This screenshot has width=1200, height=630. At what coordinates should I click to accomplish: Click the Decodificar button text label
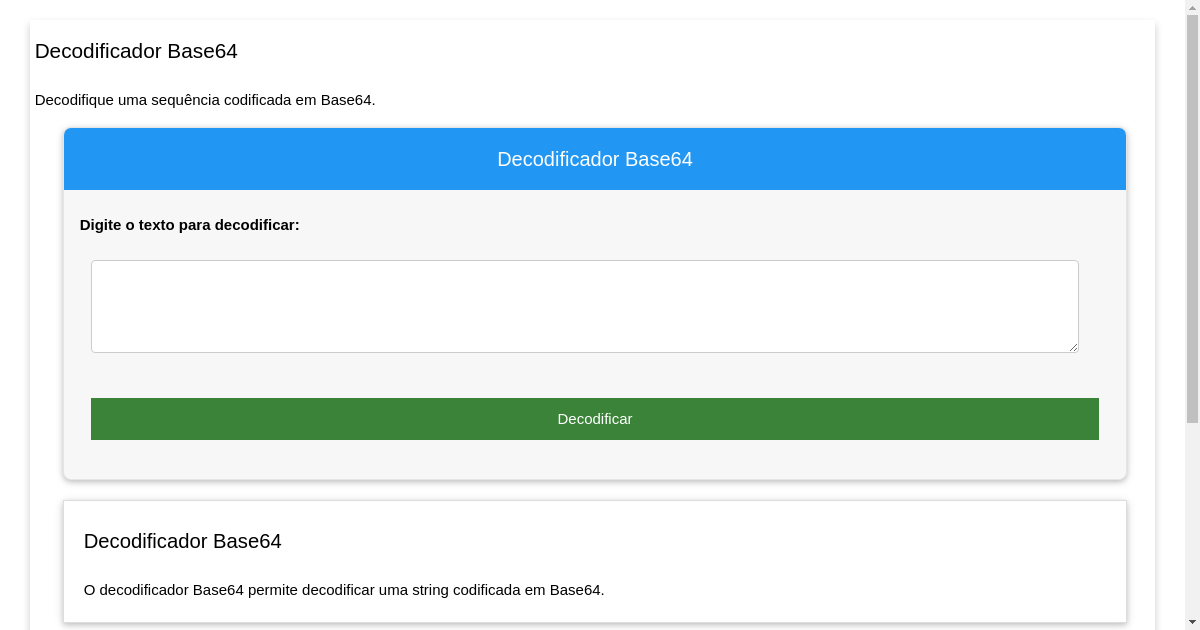click(x=594, y=419)
